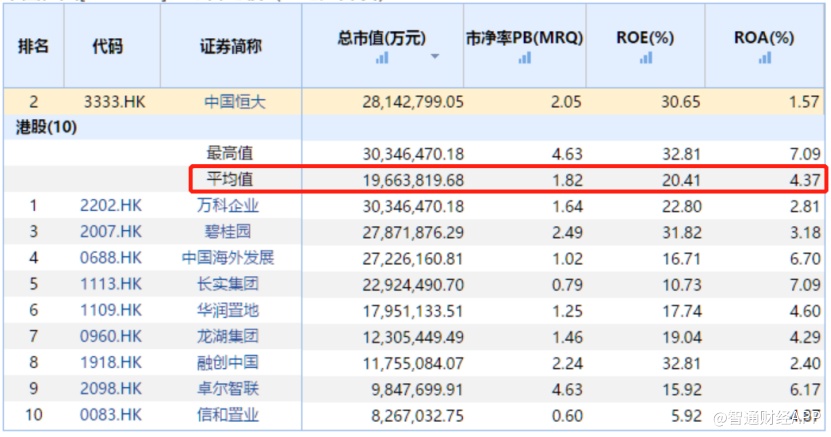
Task: Open stock link 融创中国
Action: (x=228, y=362)
